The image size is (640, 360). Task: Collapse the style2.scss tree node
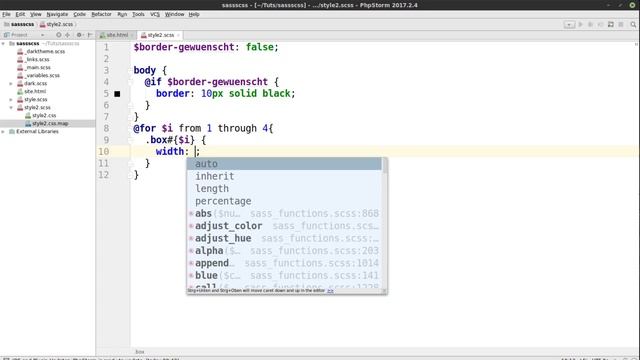(11, 107)
